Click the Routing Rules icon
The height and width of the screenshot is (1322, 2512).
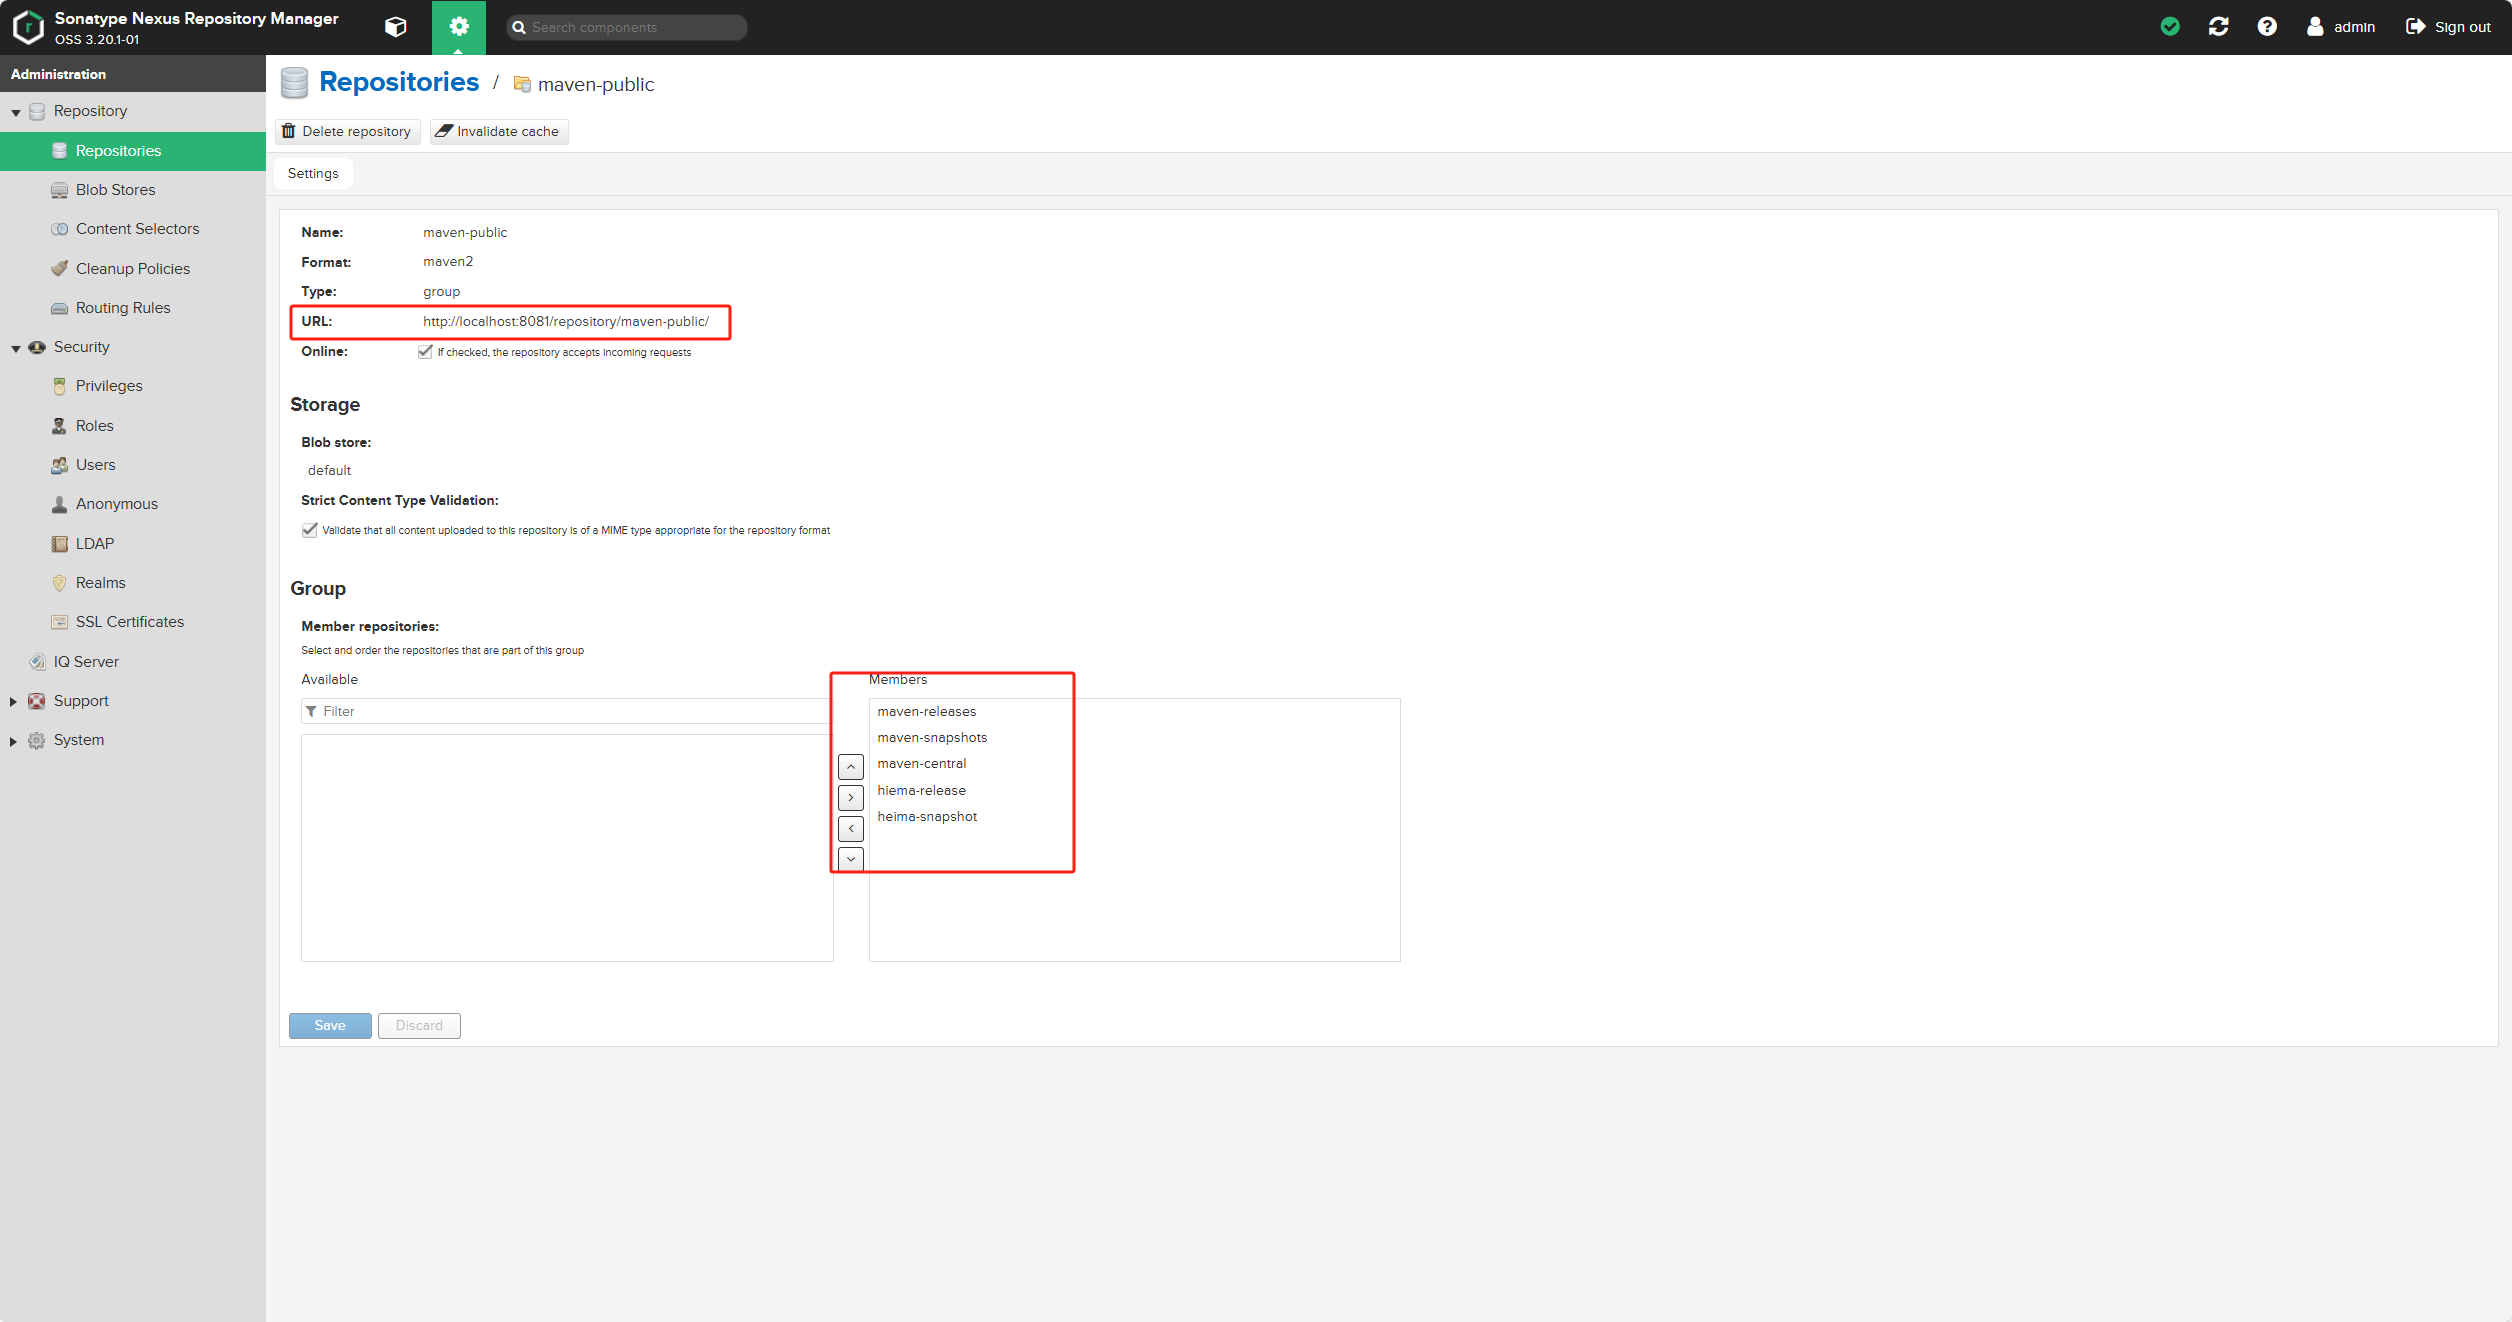click(x=60, y=308)
